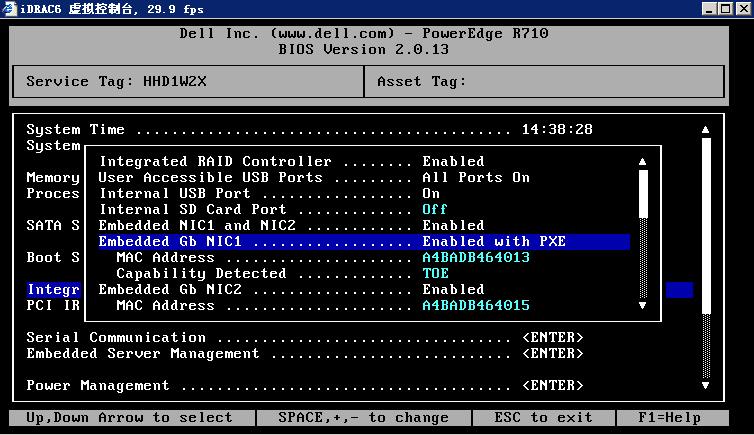The width and height of the screenshot is (754, 435).
Task: Click the Asset Tag field
Action: [544, 81]
